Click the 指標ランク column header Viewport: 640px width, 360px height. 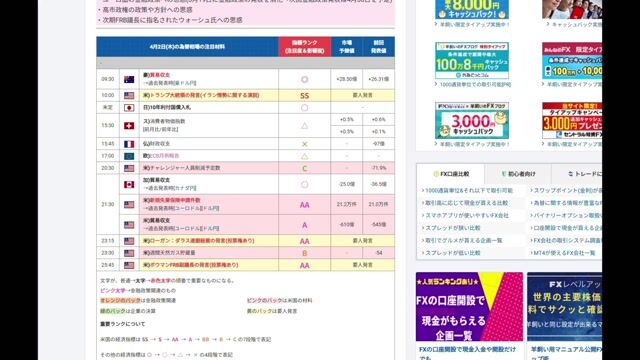point(304,47)
